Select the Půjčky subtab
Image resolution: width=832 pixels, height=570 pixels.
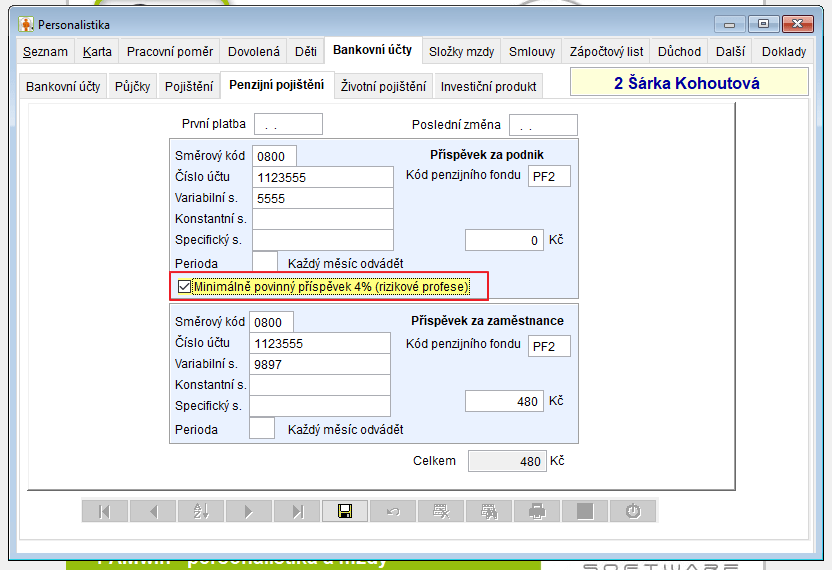[132, 86]
